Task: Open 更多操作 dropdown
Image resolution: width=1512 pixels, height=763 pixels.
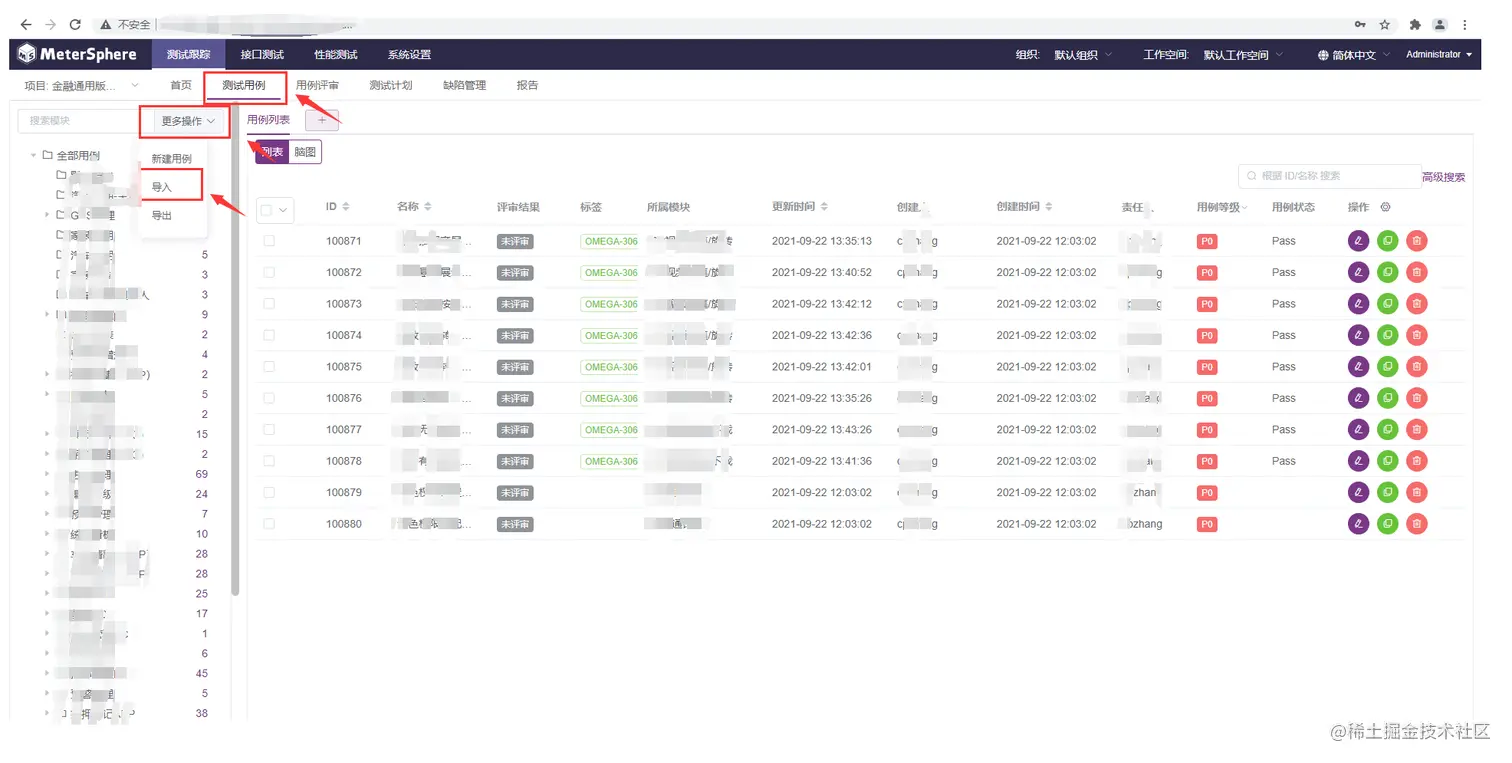Action: coord(188,121)
